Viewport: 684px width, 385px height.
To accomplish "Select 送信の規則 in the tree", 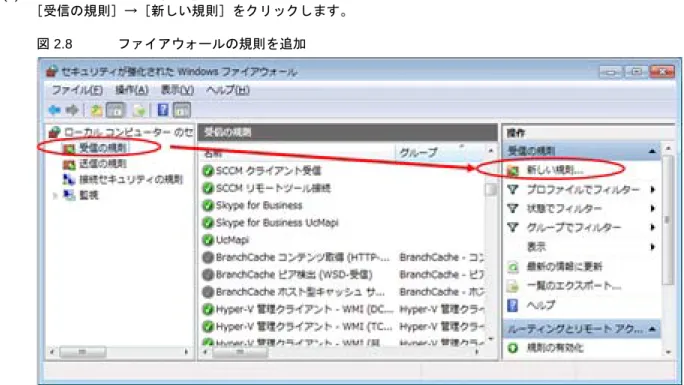I will (103, 164).
